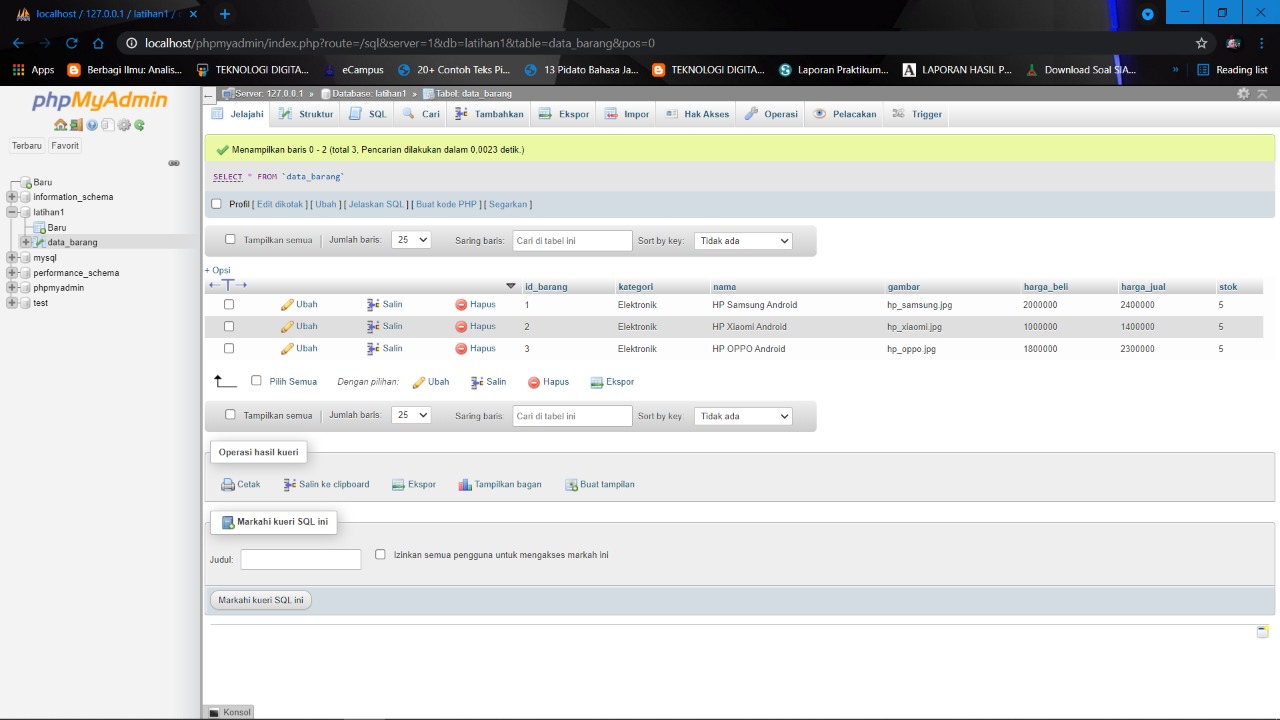The image size is (1280, 720).
Task: Open the Operasi tab
Action: 771,114
